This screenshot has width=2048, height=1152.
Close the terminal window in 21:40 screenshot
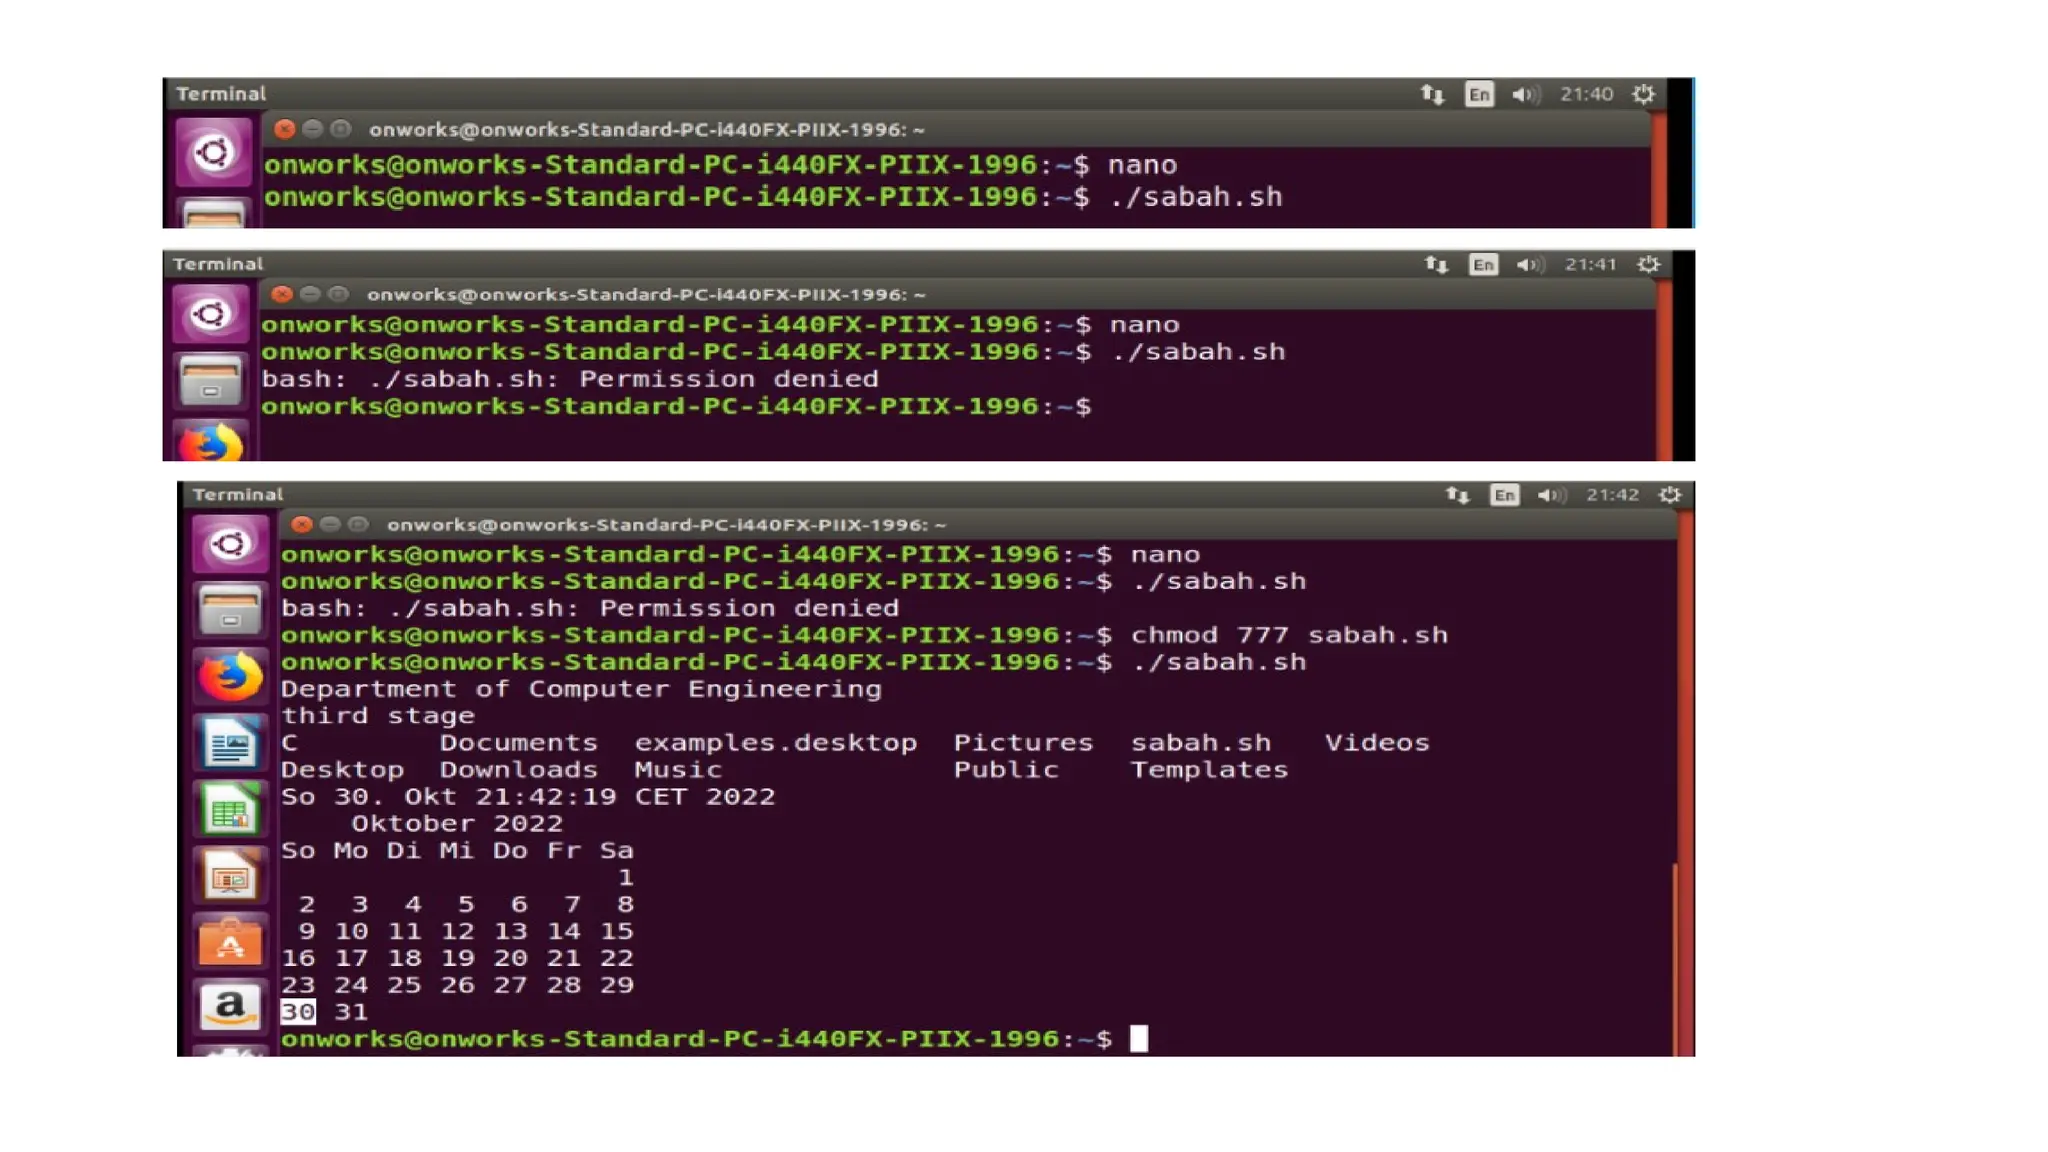click(284, 129)
